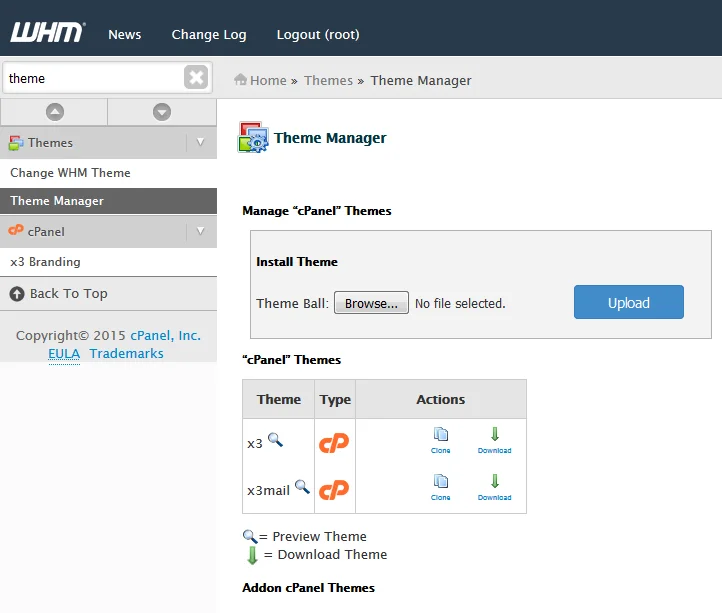The height and width of the screenshot is (613, 722).
Task: Download the x3 theme
Action: (x=495, y=441)
